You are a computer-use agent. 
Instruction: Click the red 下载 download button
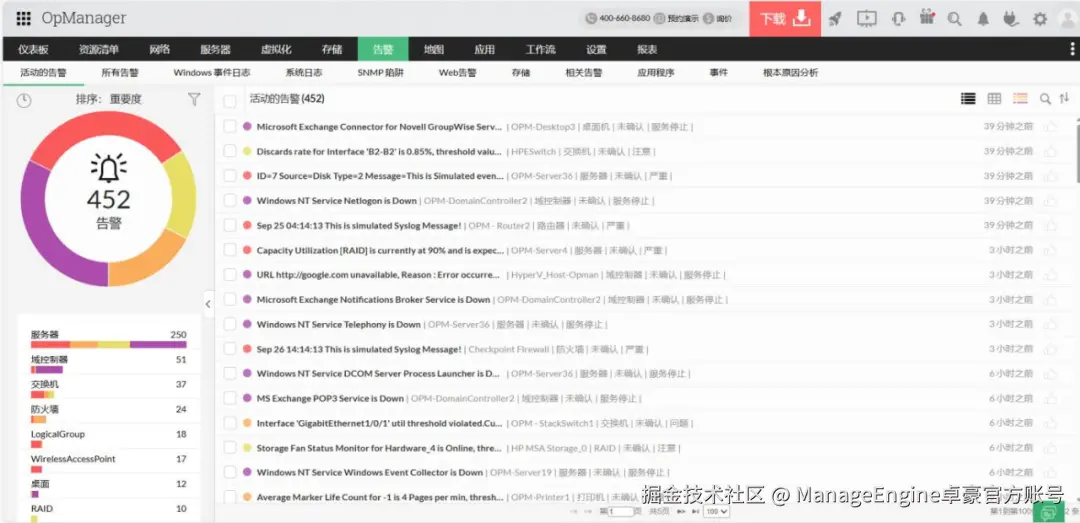point(785,19)
